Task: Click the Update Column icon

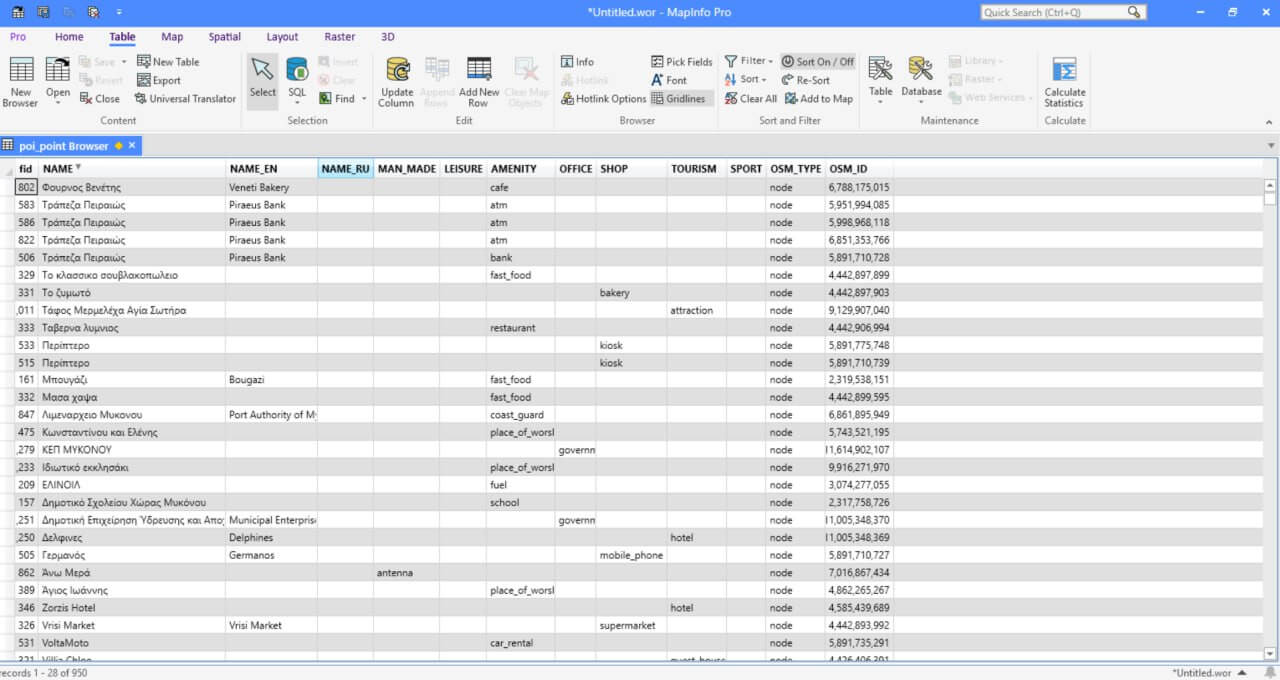Action: (x=396, y=80)
